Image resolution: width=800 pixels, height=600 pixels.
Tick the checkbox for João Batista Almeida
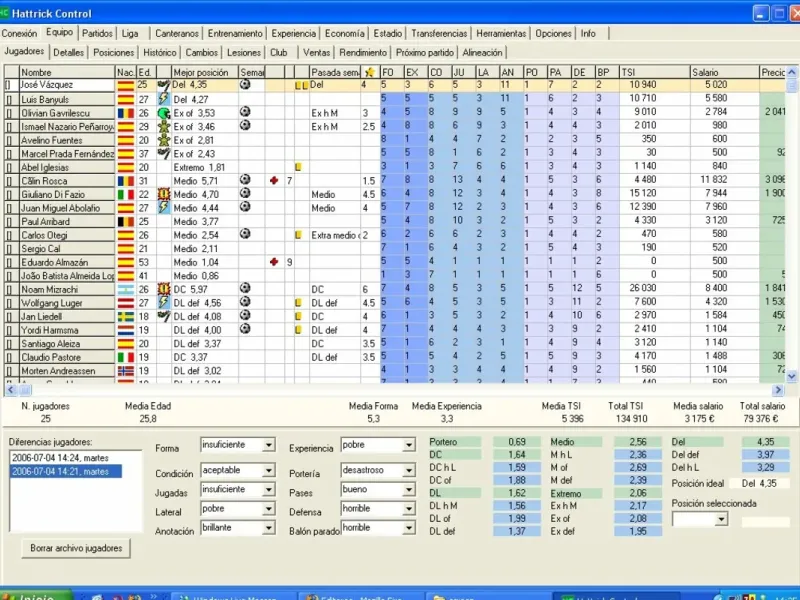click(8, 276)
